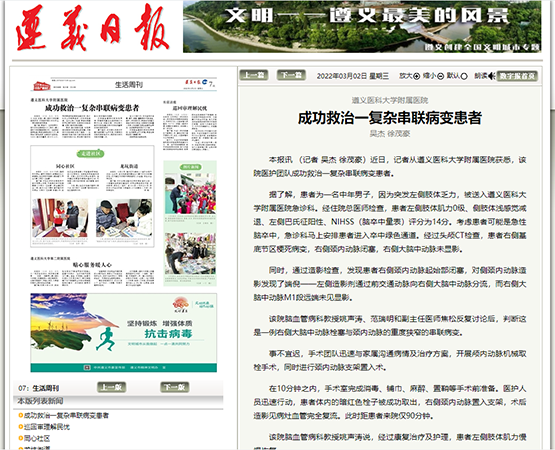Click page-preview headline 成功救治一复杂串联病变患者
Viewport: 555px width, 450px height.
coord(92,108)
